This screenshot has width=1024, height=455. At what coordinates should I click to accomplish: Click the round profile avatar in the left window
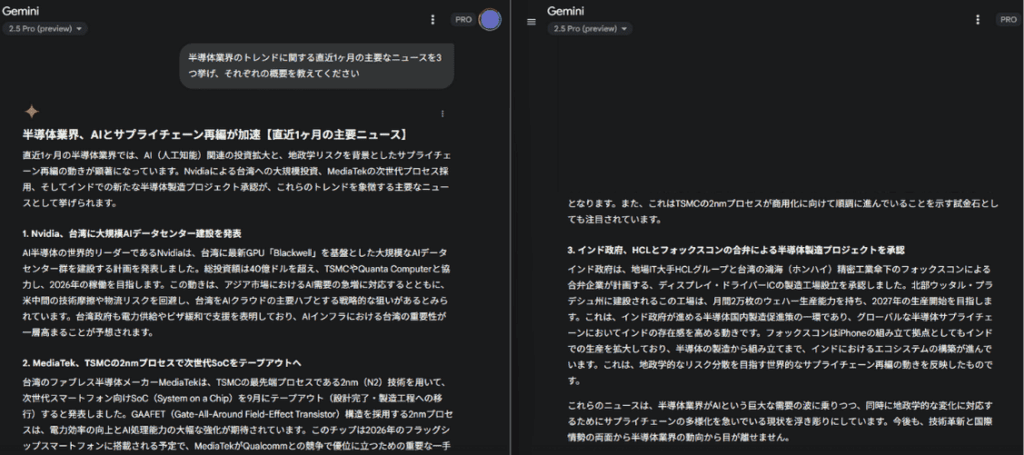pyautogui.click(x=490, y=20)
